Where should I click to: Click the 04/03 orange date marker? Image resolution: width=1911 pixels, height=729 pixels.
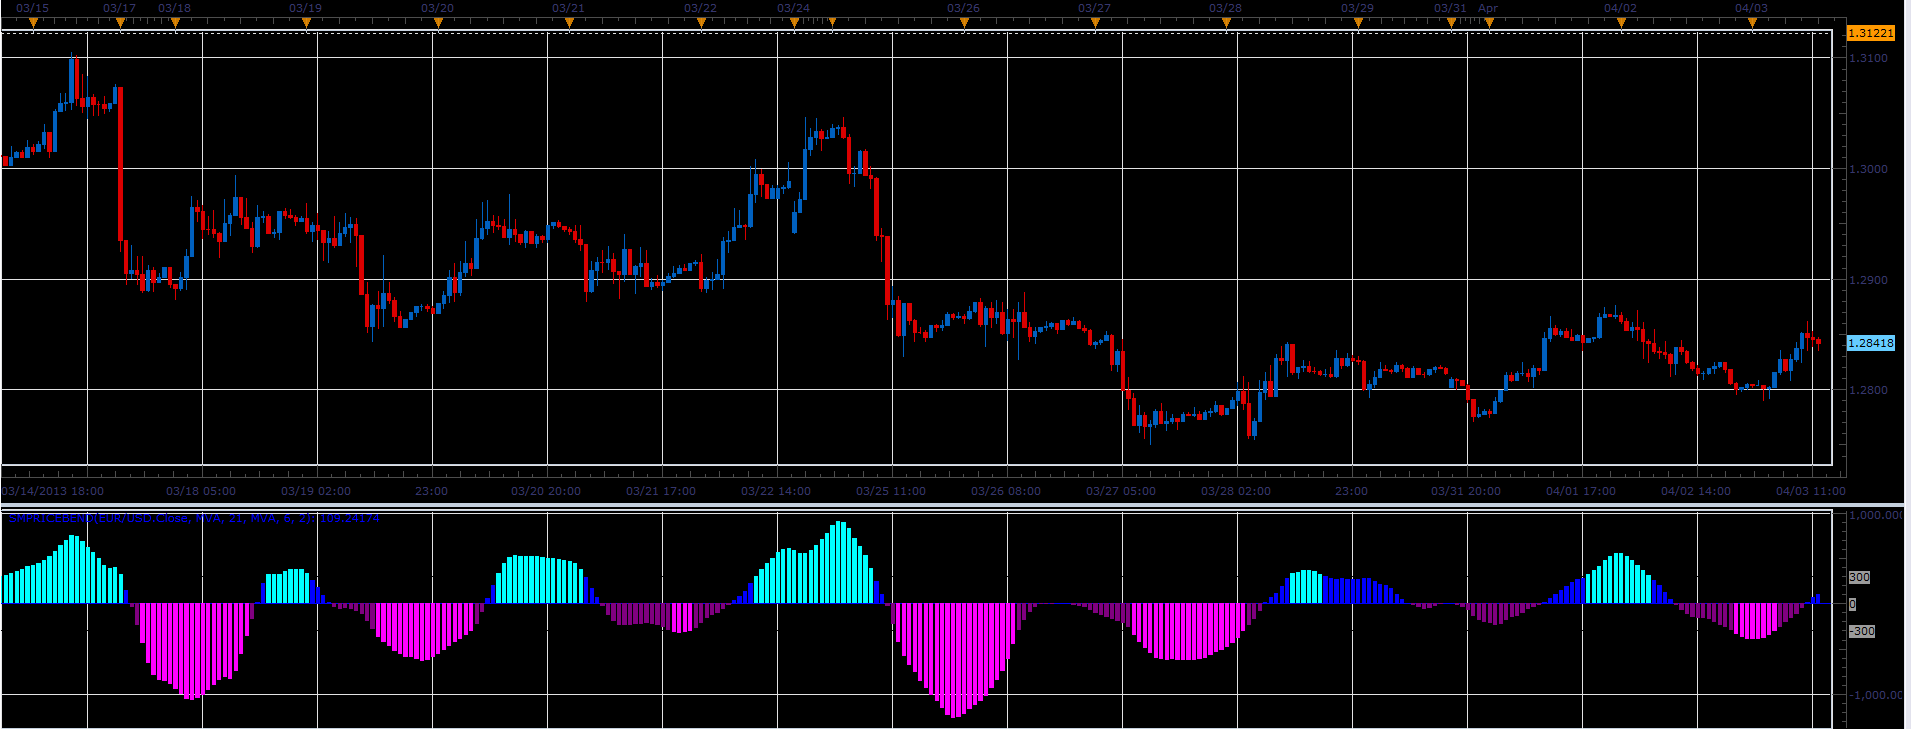[x=1752, y=22]
